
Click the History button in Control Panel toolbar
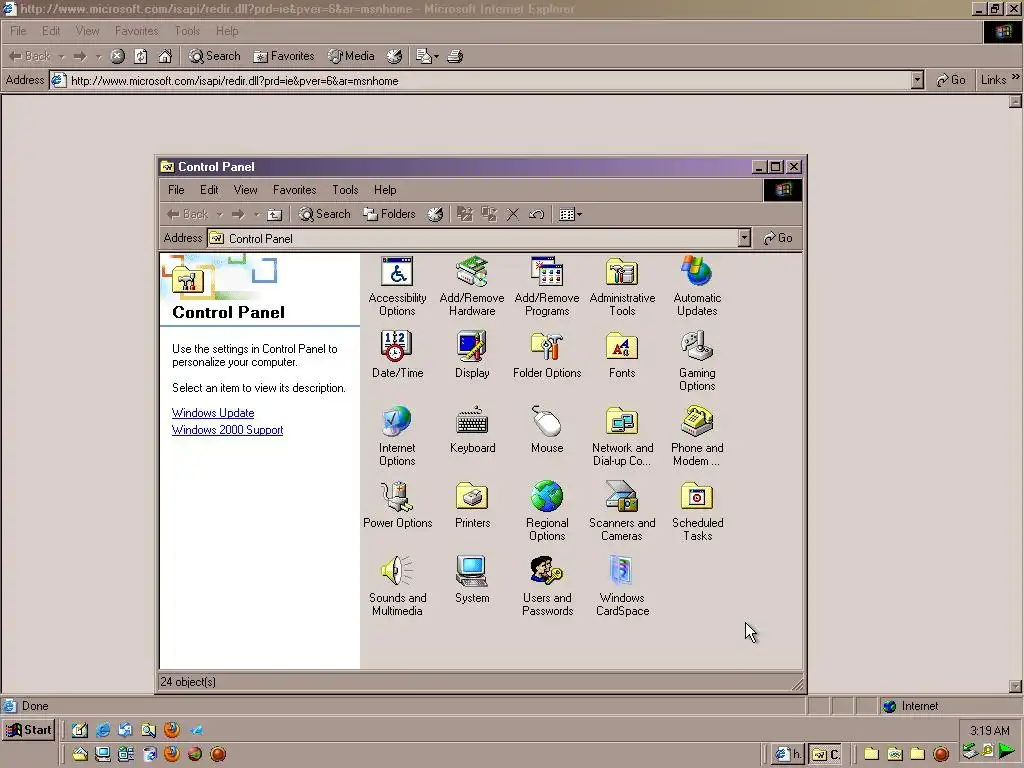pyautogui.click(x=435, y=214)
